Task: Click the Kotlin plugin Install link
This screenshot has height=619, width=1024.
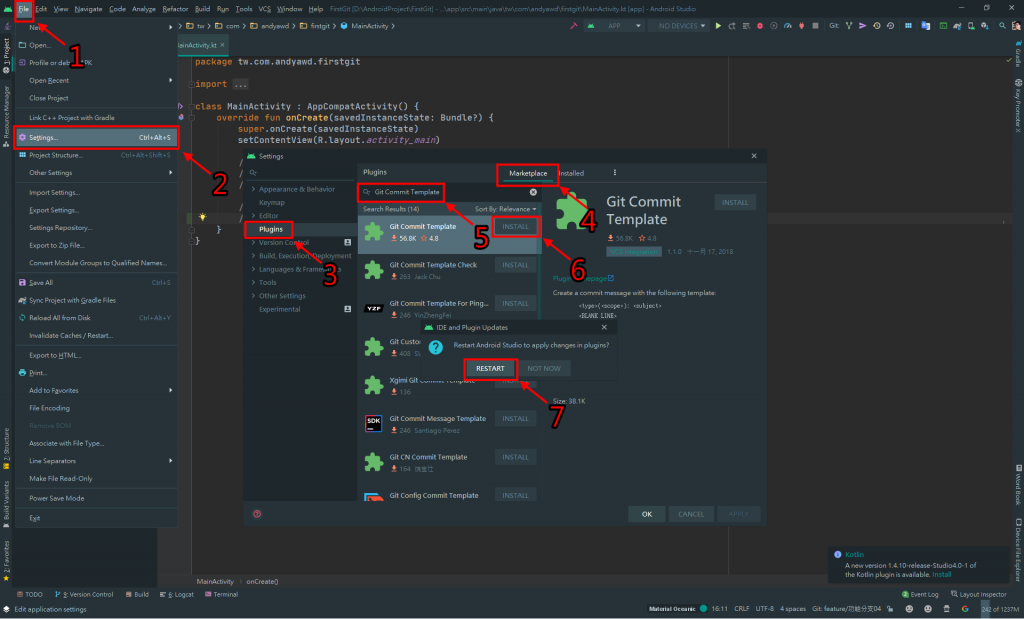Action: coord(941,575)
